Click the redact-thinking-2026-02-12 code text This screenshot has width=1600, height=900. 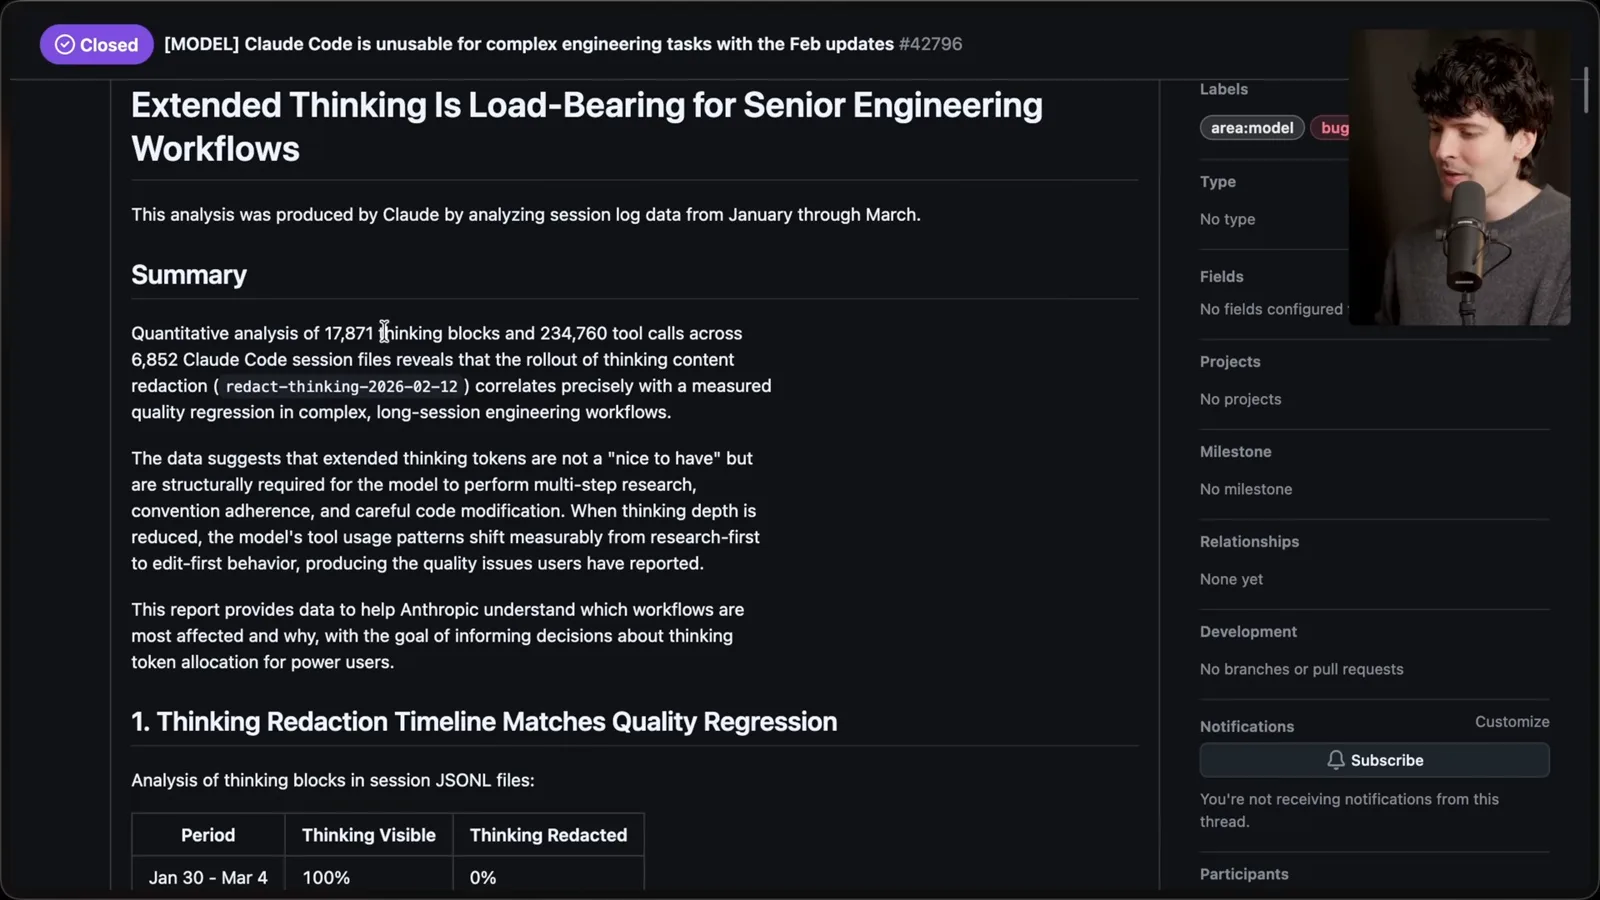(341, 386)
